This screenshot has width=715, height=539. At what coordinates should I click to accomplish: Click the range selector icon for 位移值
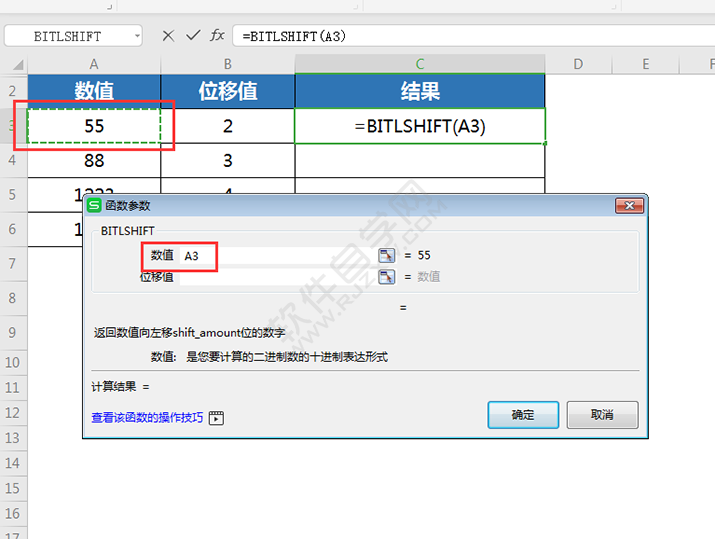387,276
